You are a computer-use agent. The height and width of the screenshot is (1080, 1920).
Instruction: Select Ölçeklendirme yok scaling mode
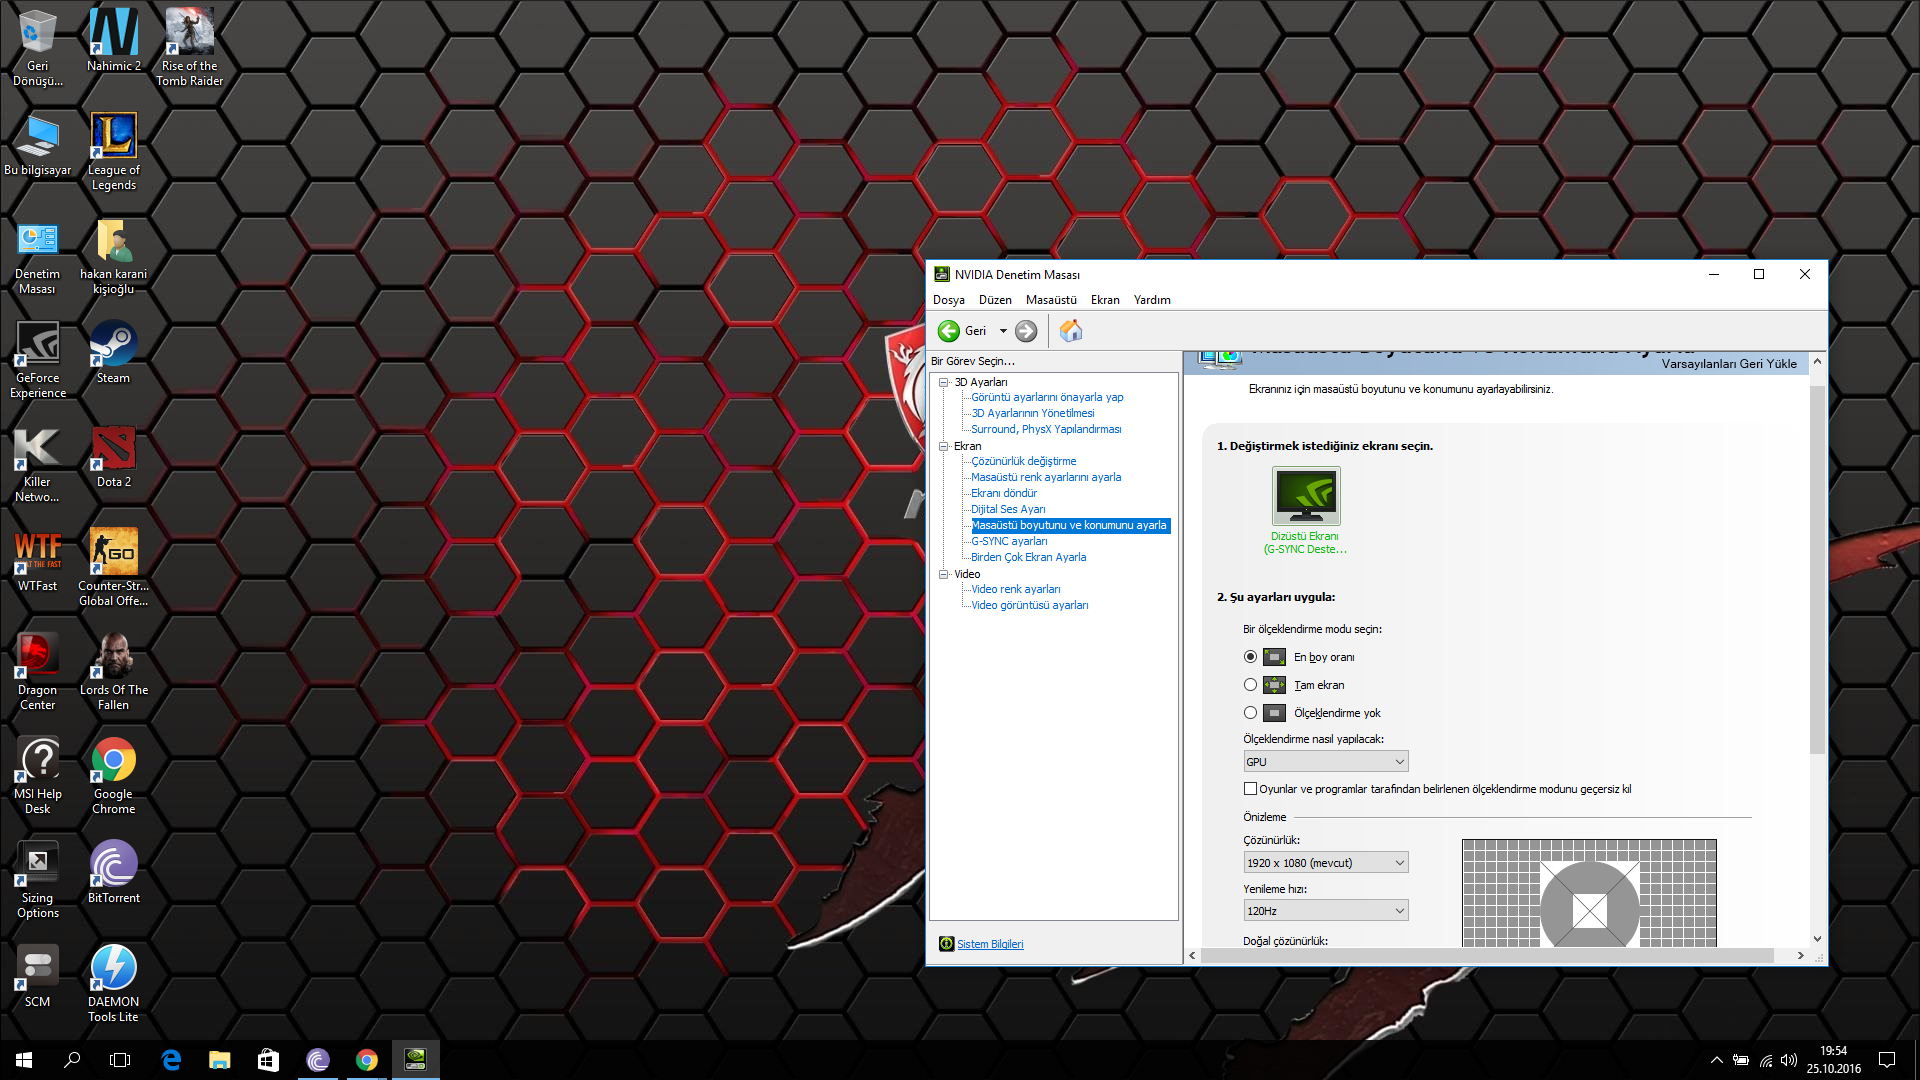click(1250, 713)
